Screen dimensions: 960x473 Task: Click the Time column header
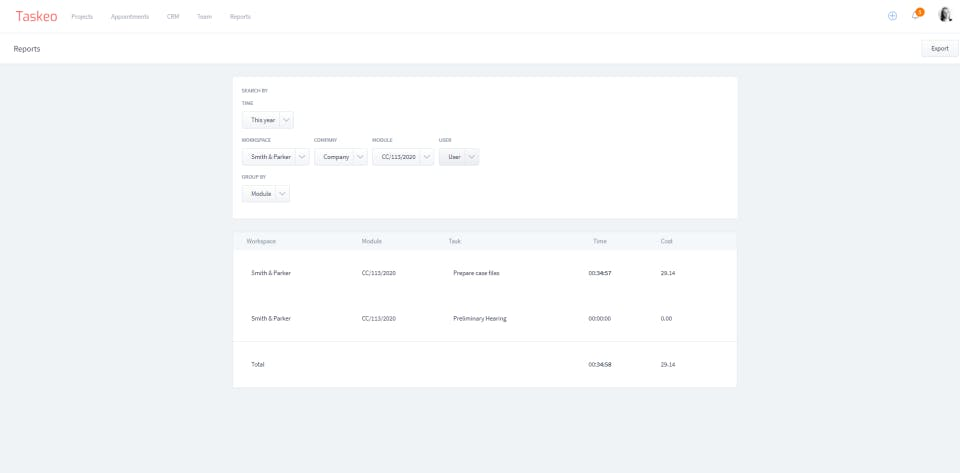point(600,241)
